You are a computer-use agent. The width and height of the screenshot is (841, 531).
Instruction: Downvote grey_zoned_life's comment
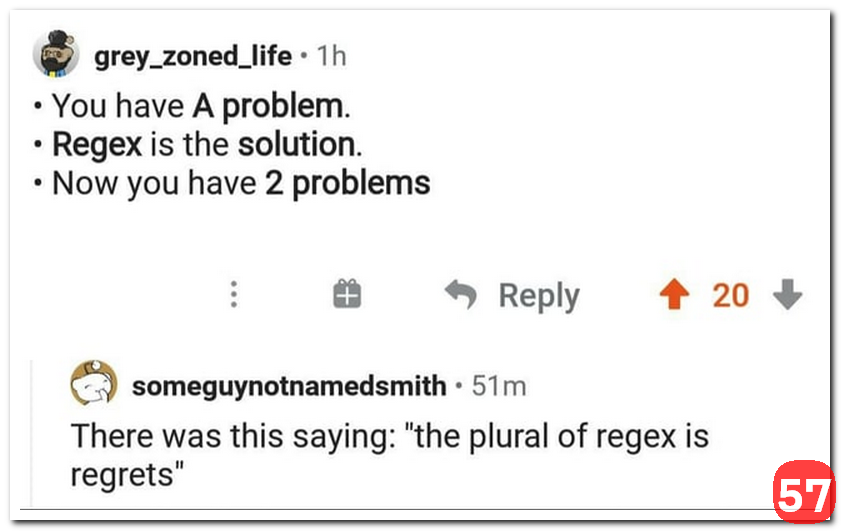(789, 294)
